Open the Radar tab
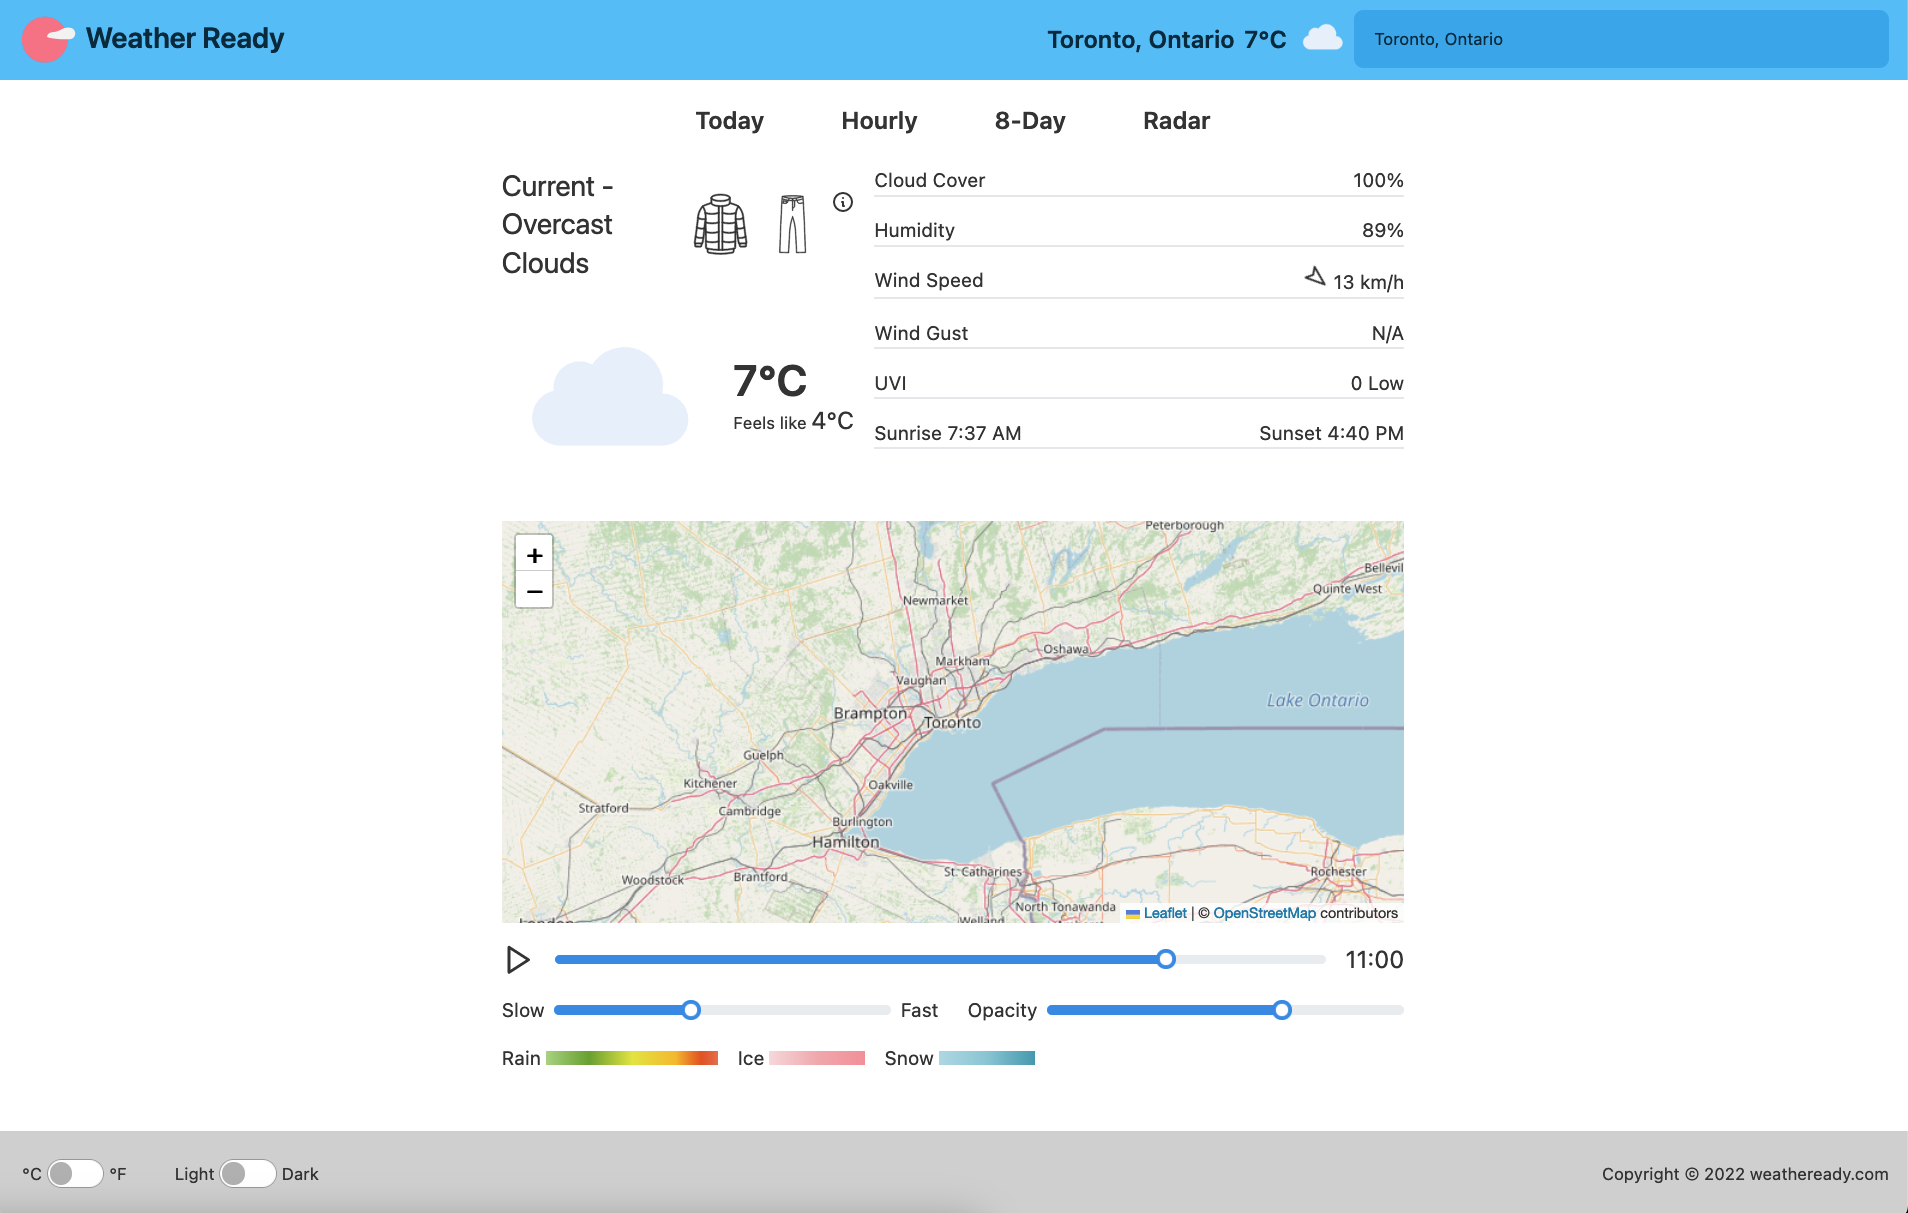Image resolution: width=1908 pixels, height=1213 pixels. 1176,121
